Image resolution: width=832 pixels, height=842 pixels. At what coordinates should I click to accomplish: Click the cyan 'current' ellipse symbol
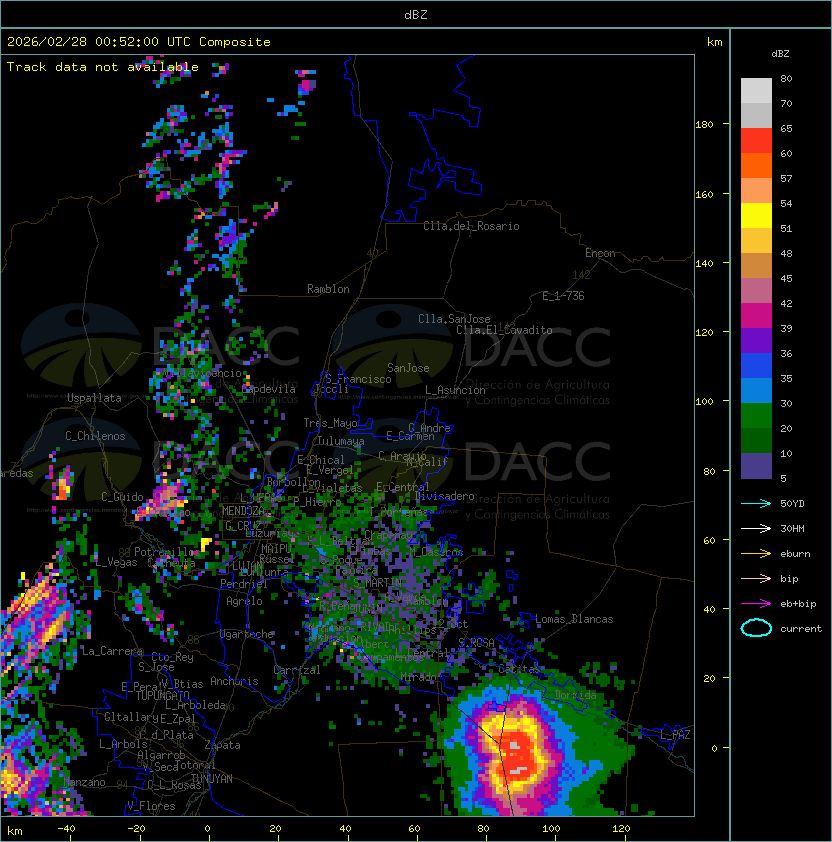coord(756,628)
